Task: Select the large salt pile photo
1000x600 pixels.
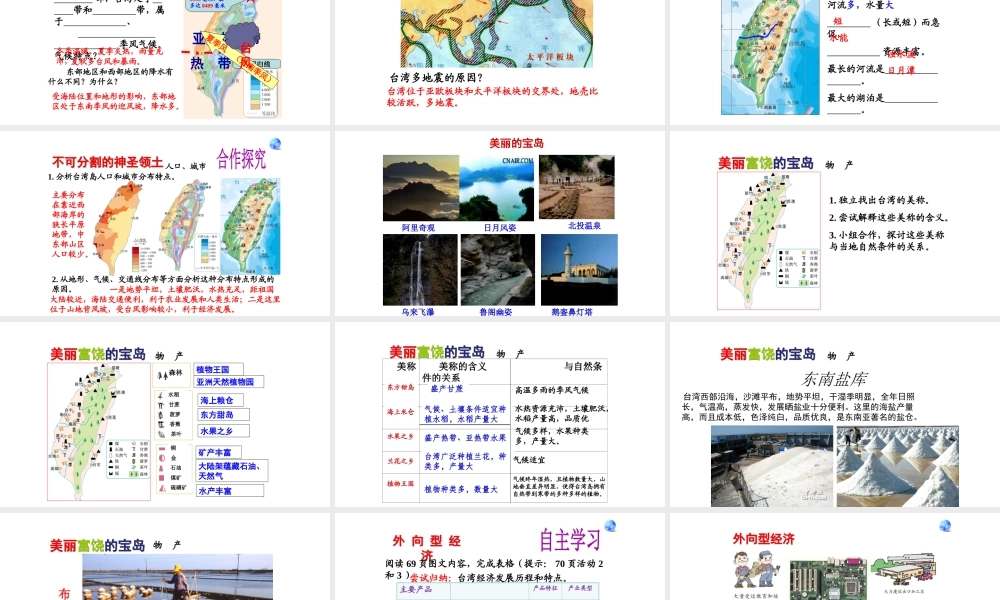Action: pos(772,467)
